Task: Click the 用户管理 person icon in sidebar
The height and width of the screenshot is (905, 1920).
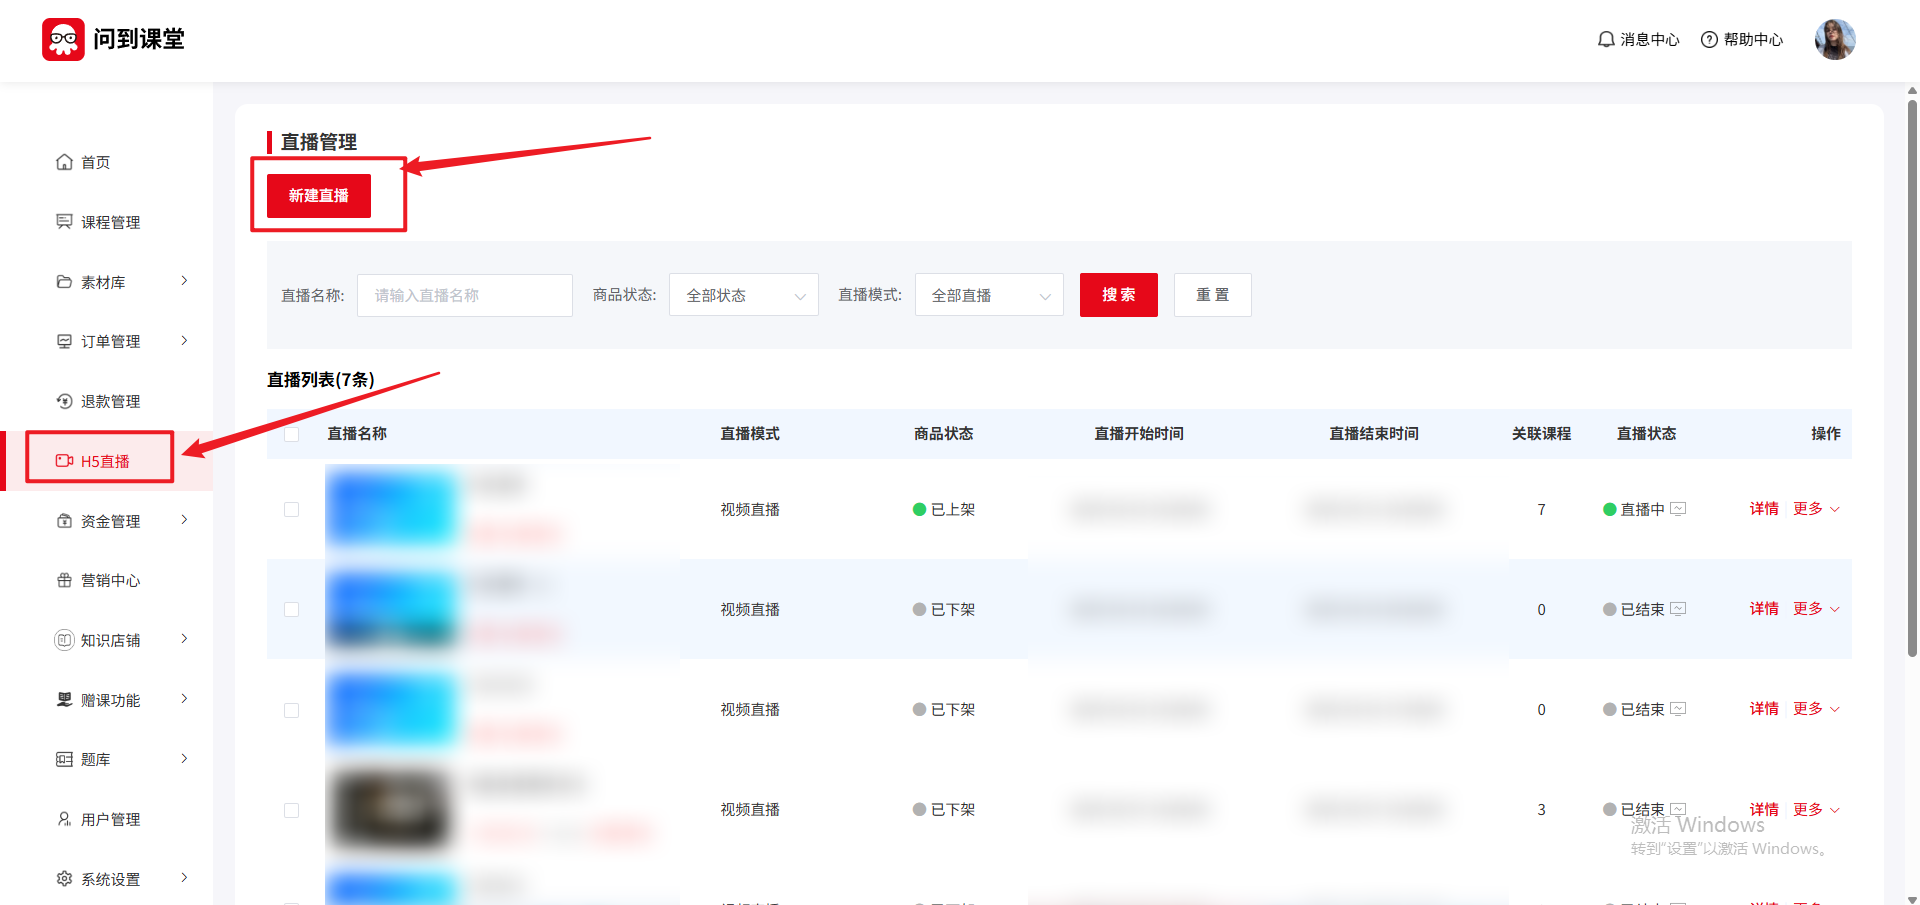Action: (65, 819)
